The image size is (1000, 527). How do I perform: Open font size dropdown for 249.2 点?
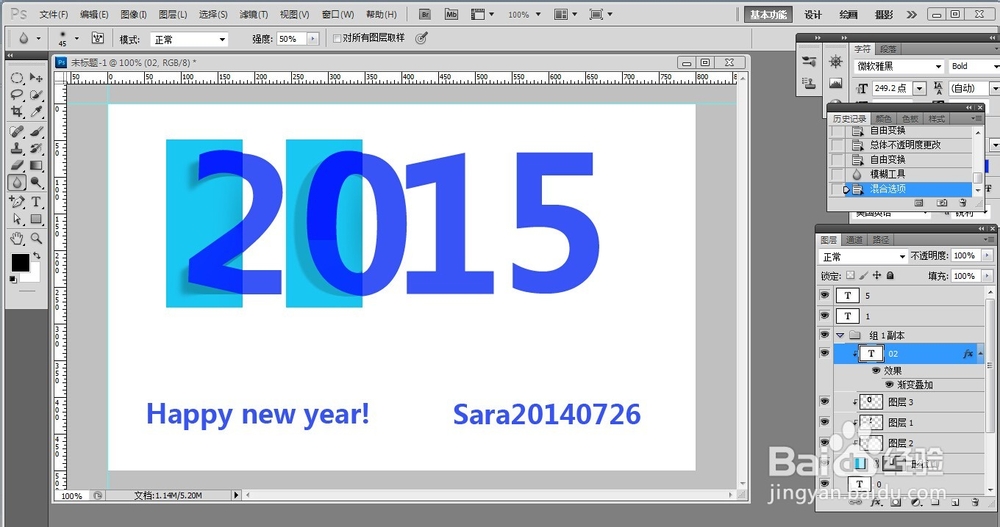pyautogui.click(x=920, y=88)
